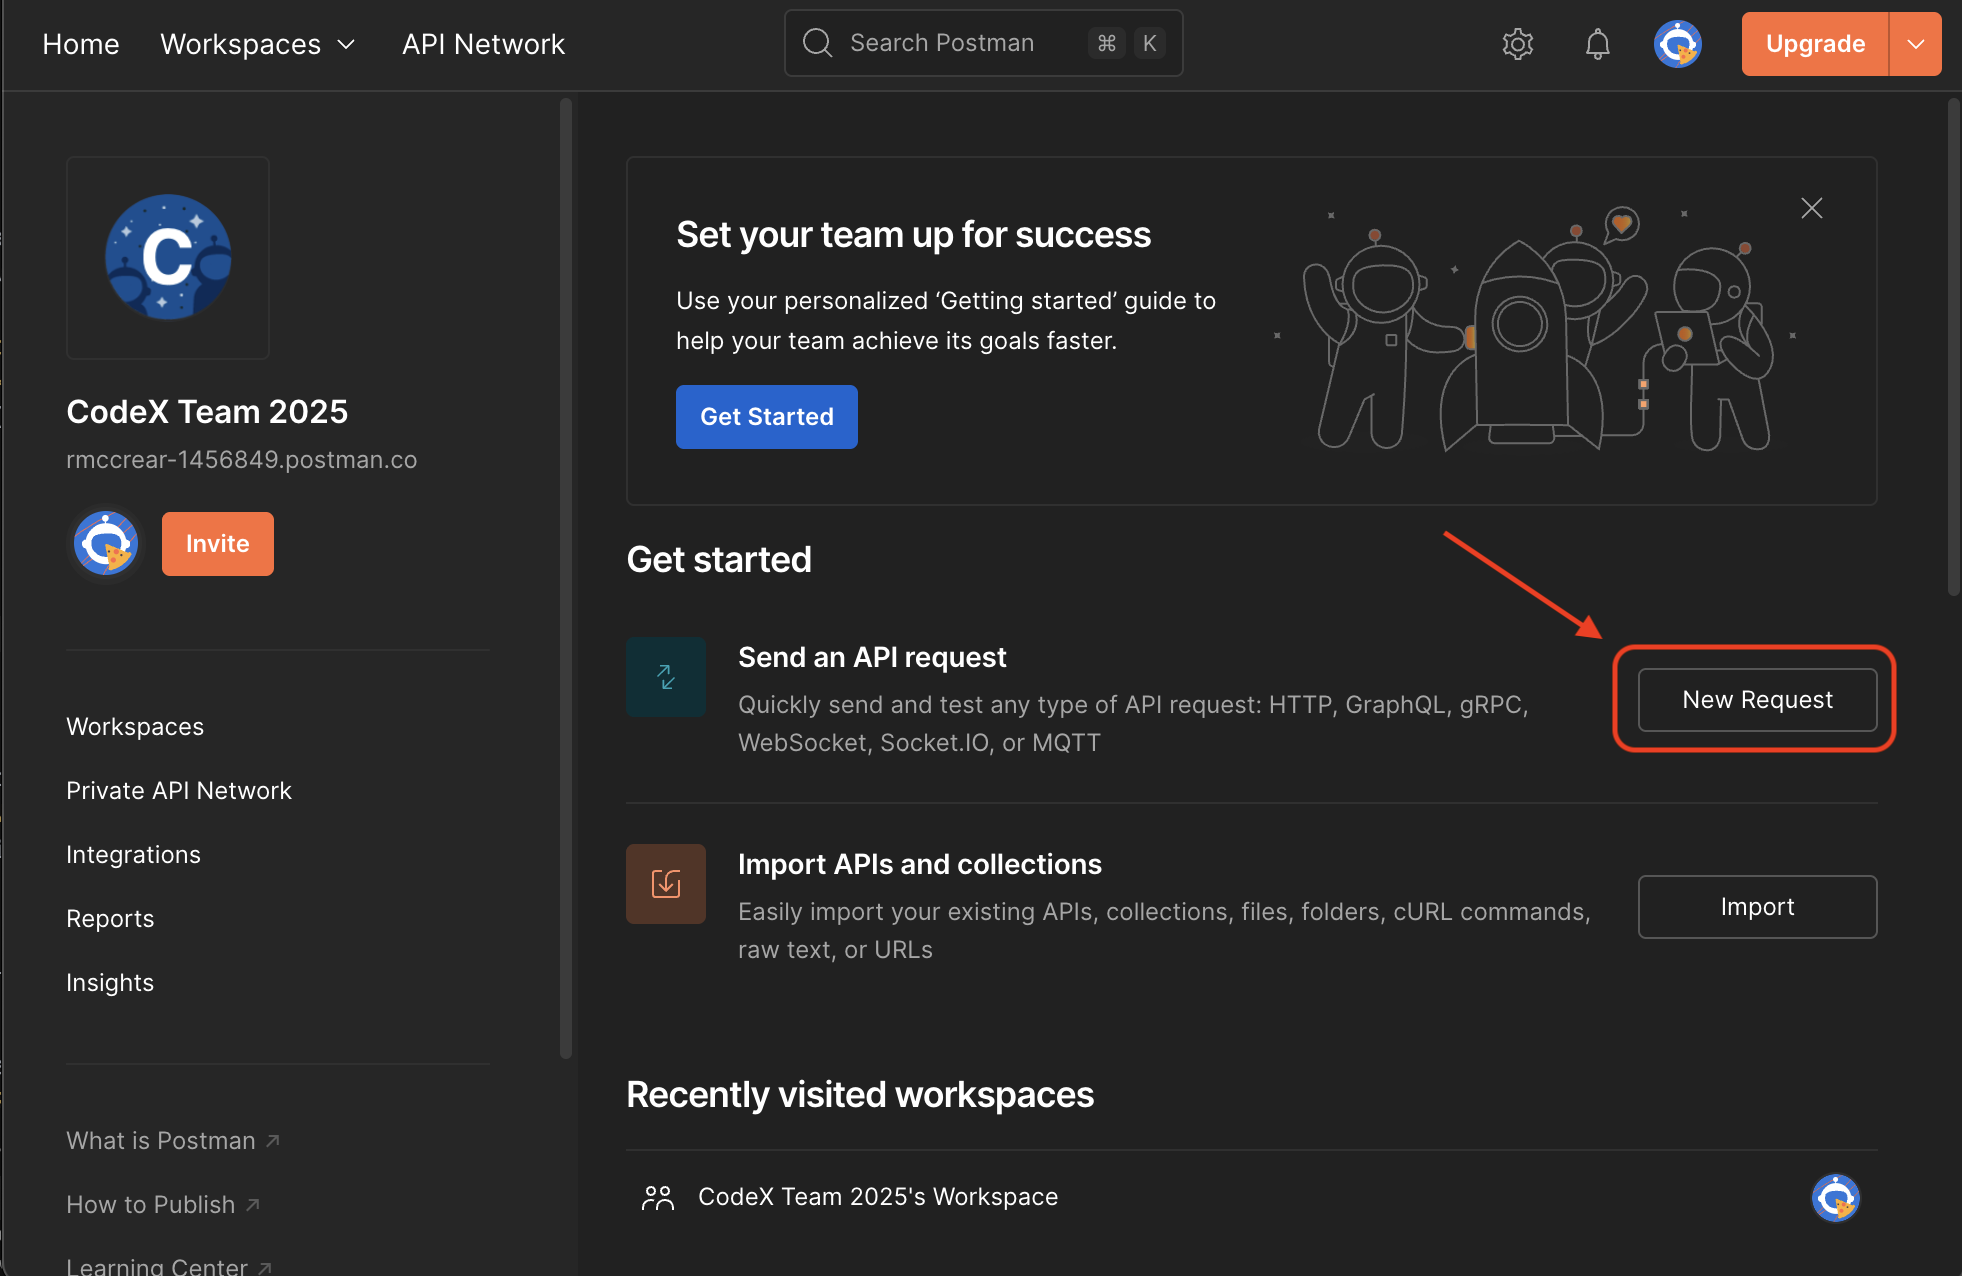Open the What is Postman link
Viewport: 1962px width, 1276px height.
pos(173,1141)
